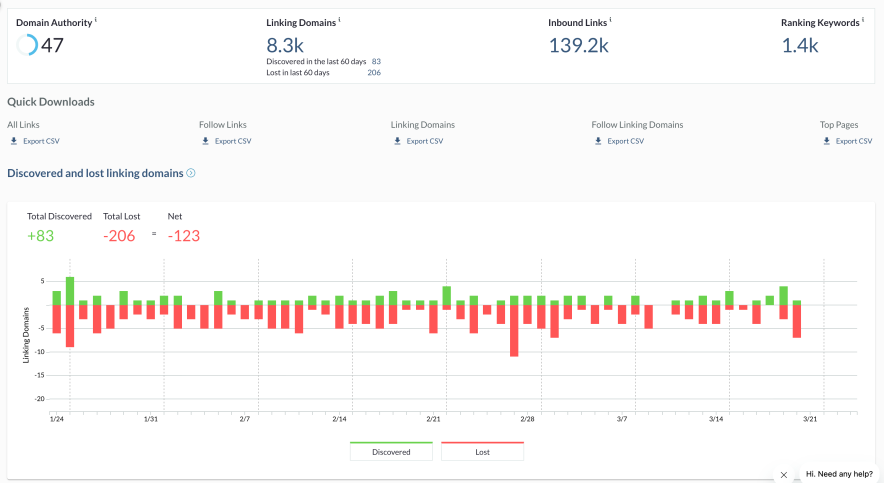Click download icon under All Links
Viewport: 884px width, 483px height.
(x=14, y=141)
